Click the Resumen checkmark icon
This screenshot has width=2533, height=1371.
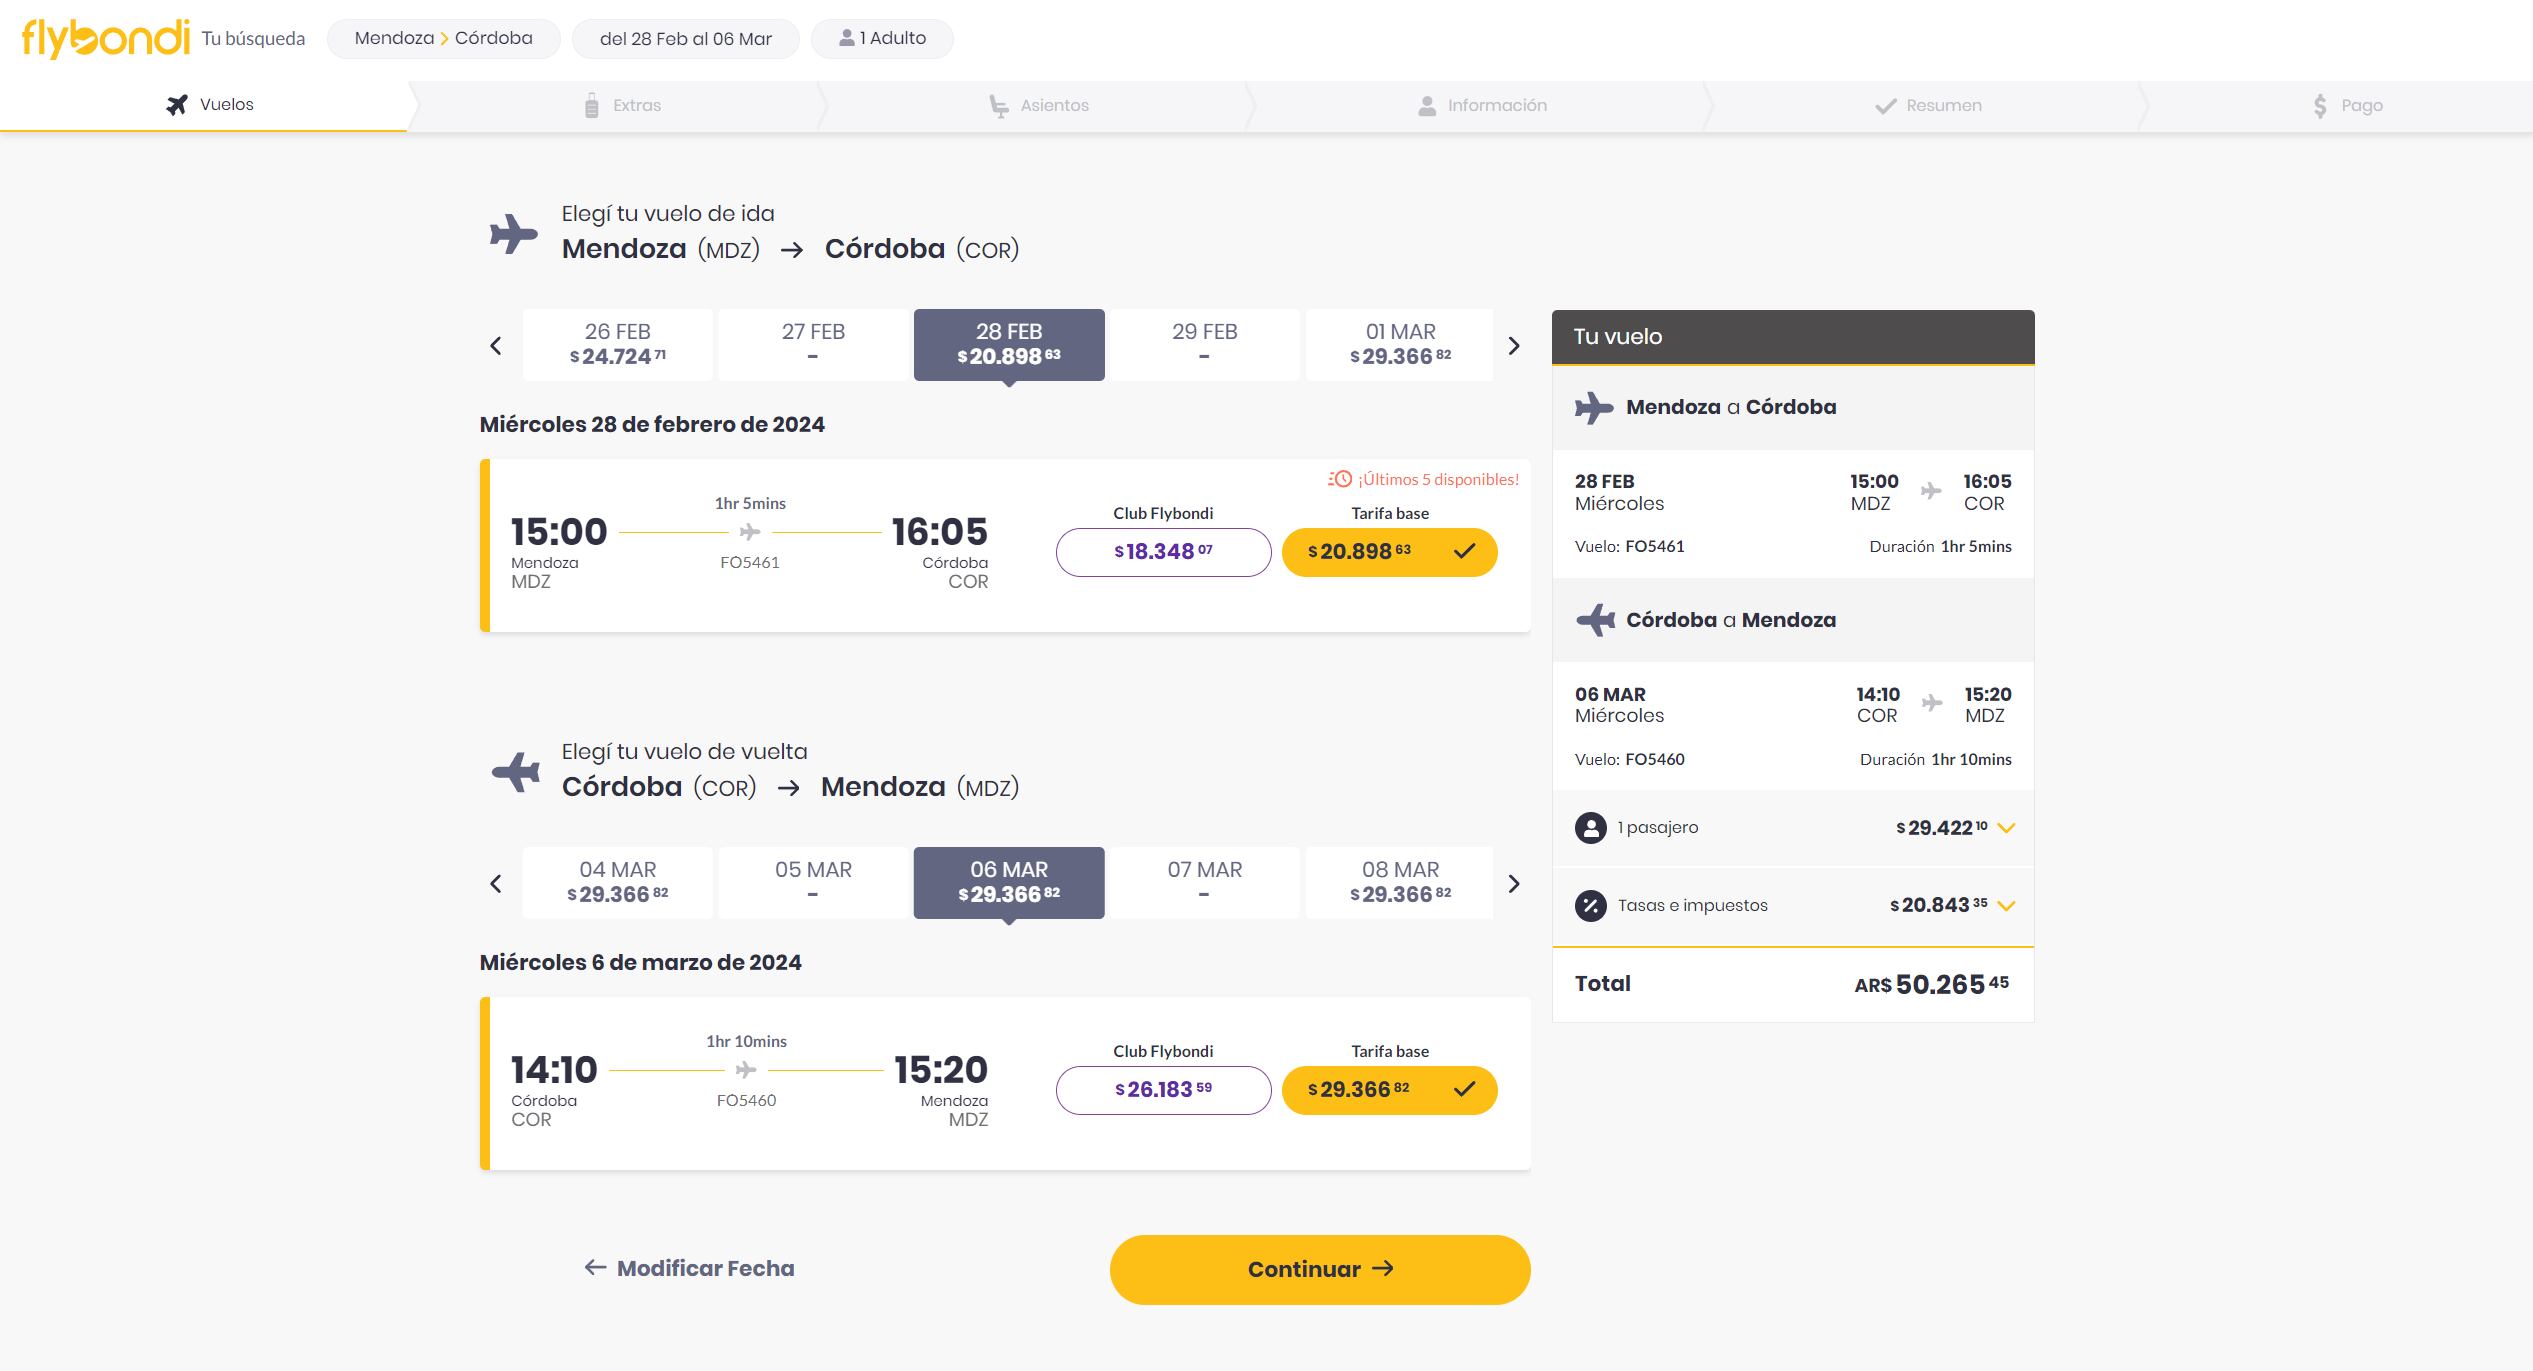pos(1885,106)
